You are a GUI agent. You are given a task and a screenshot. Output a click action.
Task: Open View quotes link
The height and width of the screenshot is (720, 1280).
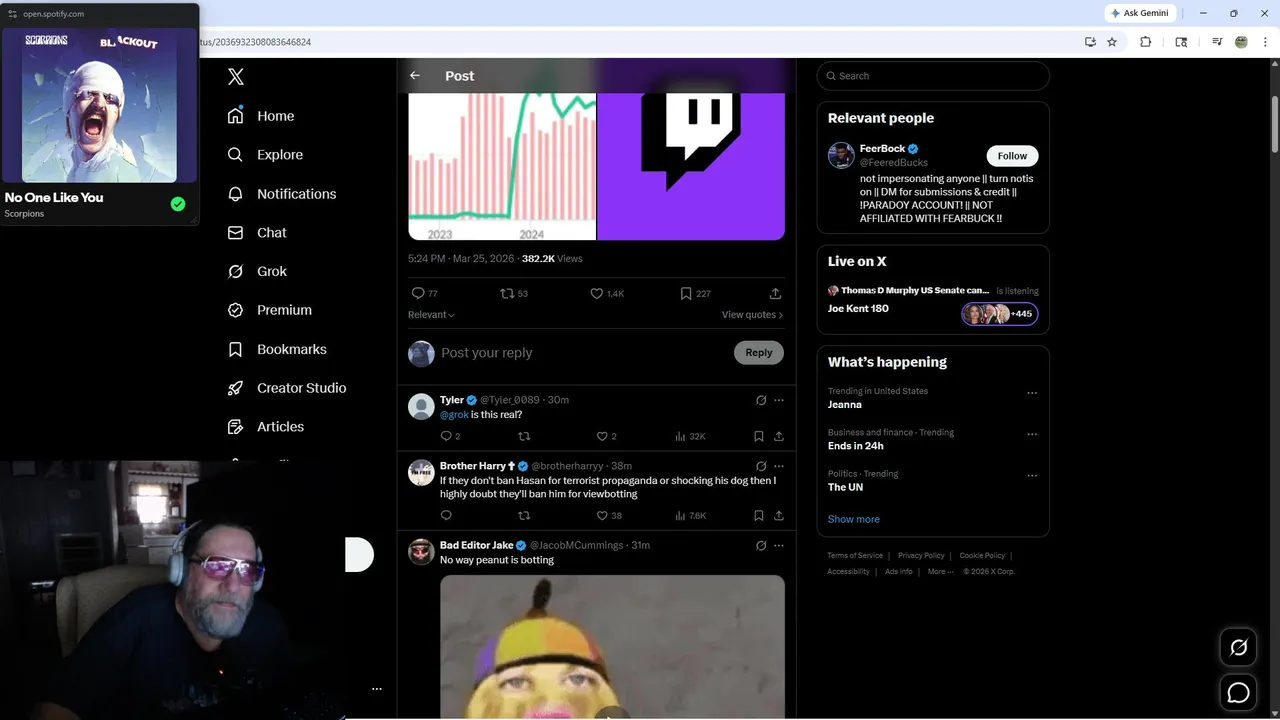coord(752,315)
